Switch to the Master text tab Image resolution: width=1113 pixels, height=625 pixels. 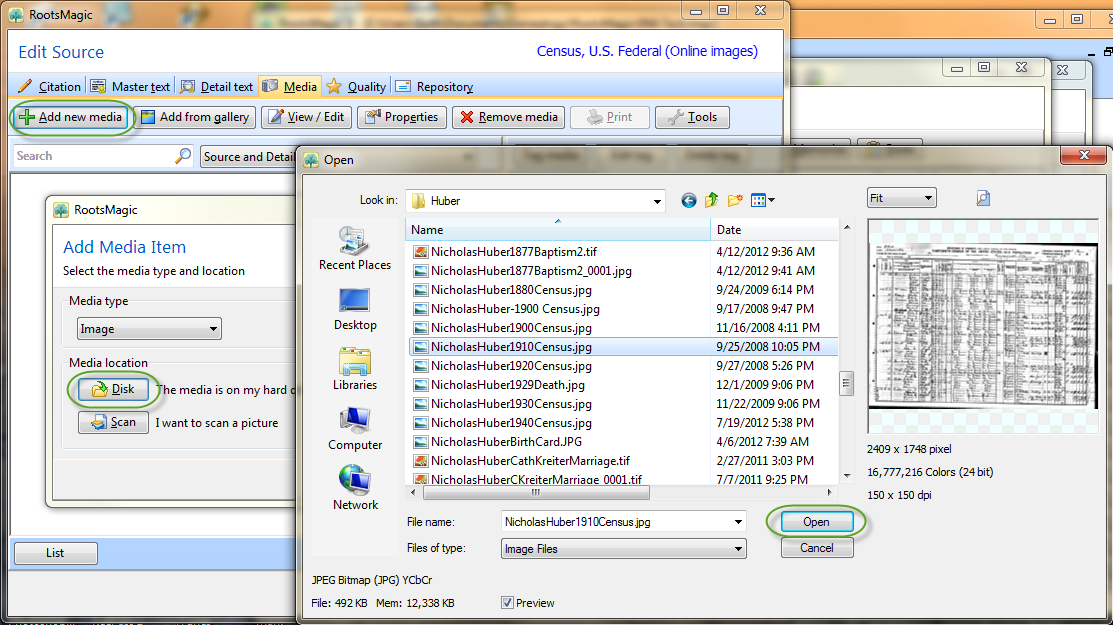coord(131,87)
